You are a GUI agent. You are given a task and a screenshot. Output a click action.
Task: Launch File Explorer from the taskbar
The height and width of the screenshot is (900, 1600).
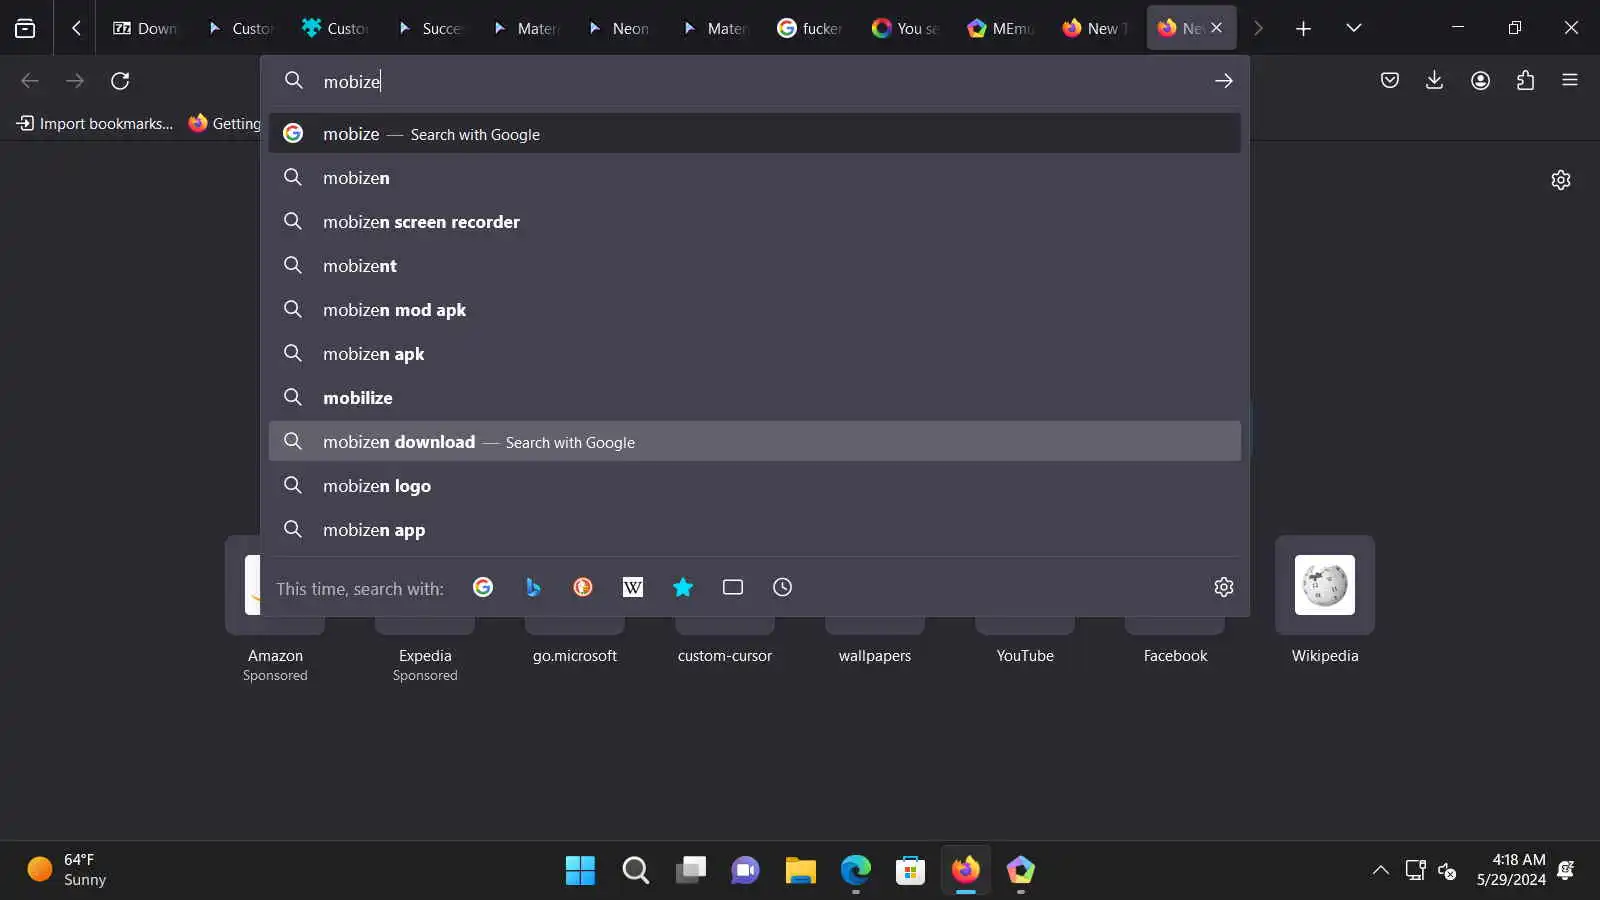tap(800, 870)
